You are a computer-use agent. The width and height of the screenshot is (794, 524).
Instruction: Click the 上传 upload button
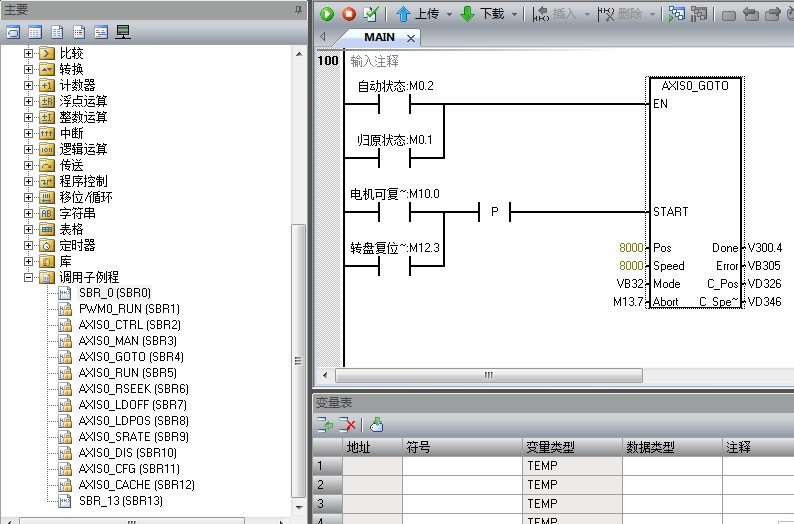417,14
